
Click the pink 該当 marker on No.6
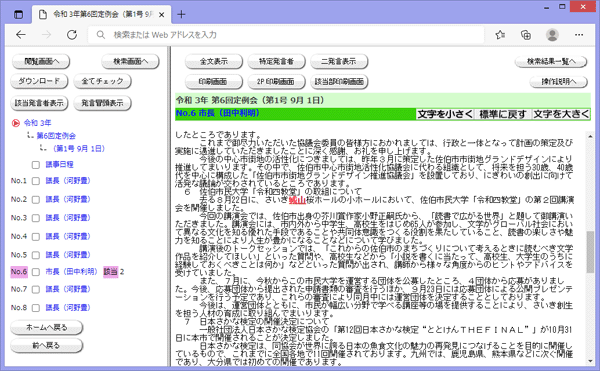point(111,272)
